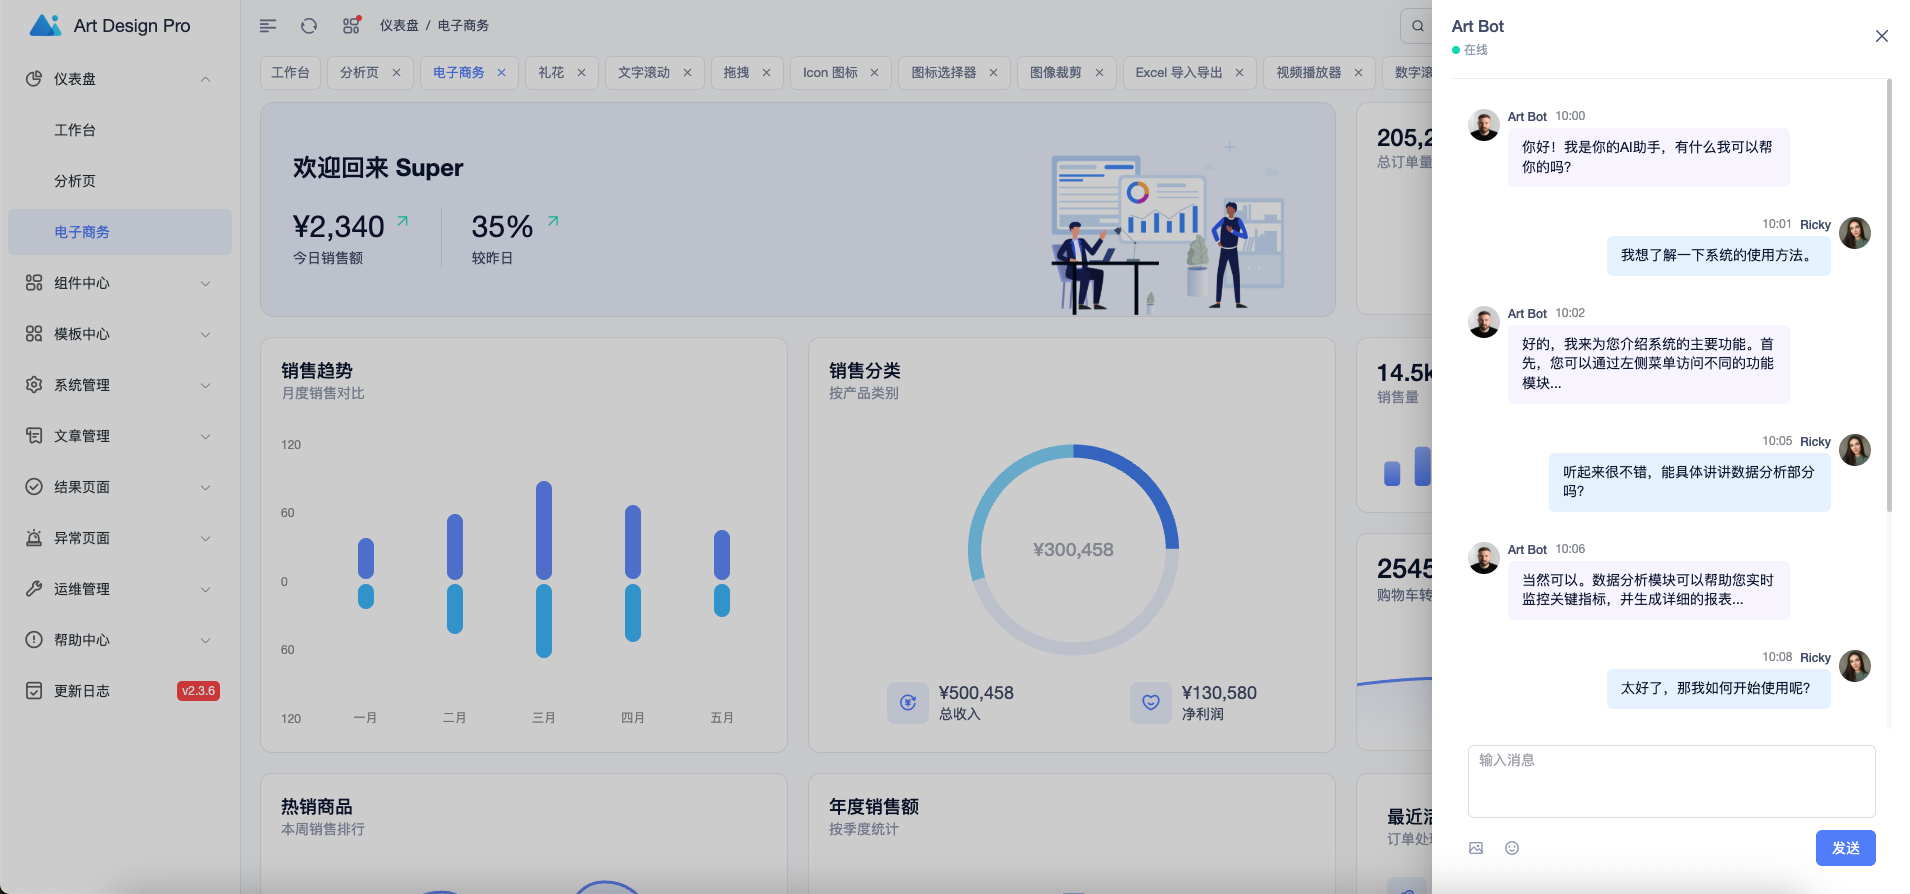Expand the 结果页面 menu chevron
Viewport: 1910px width, 894px height.
pos(206,487)
